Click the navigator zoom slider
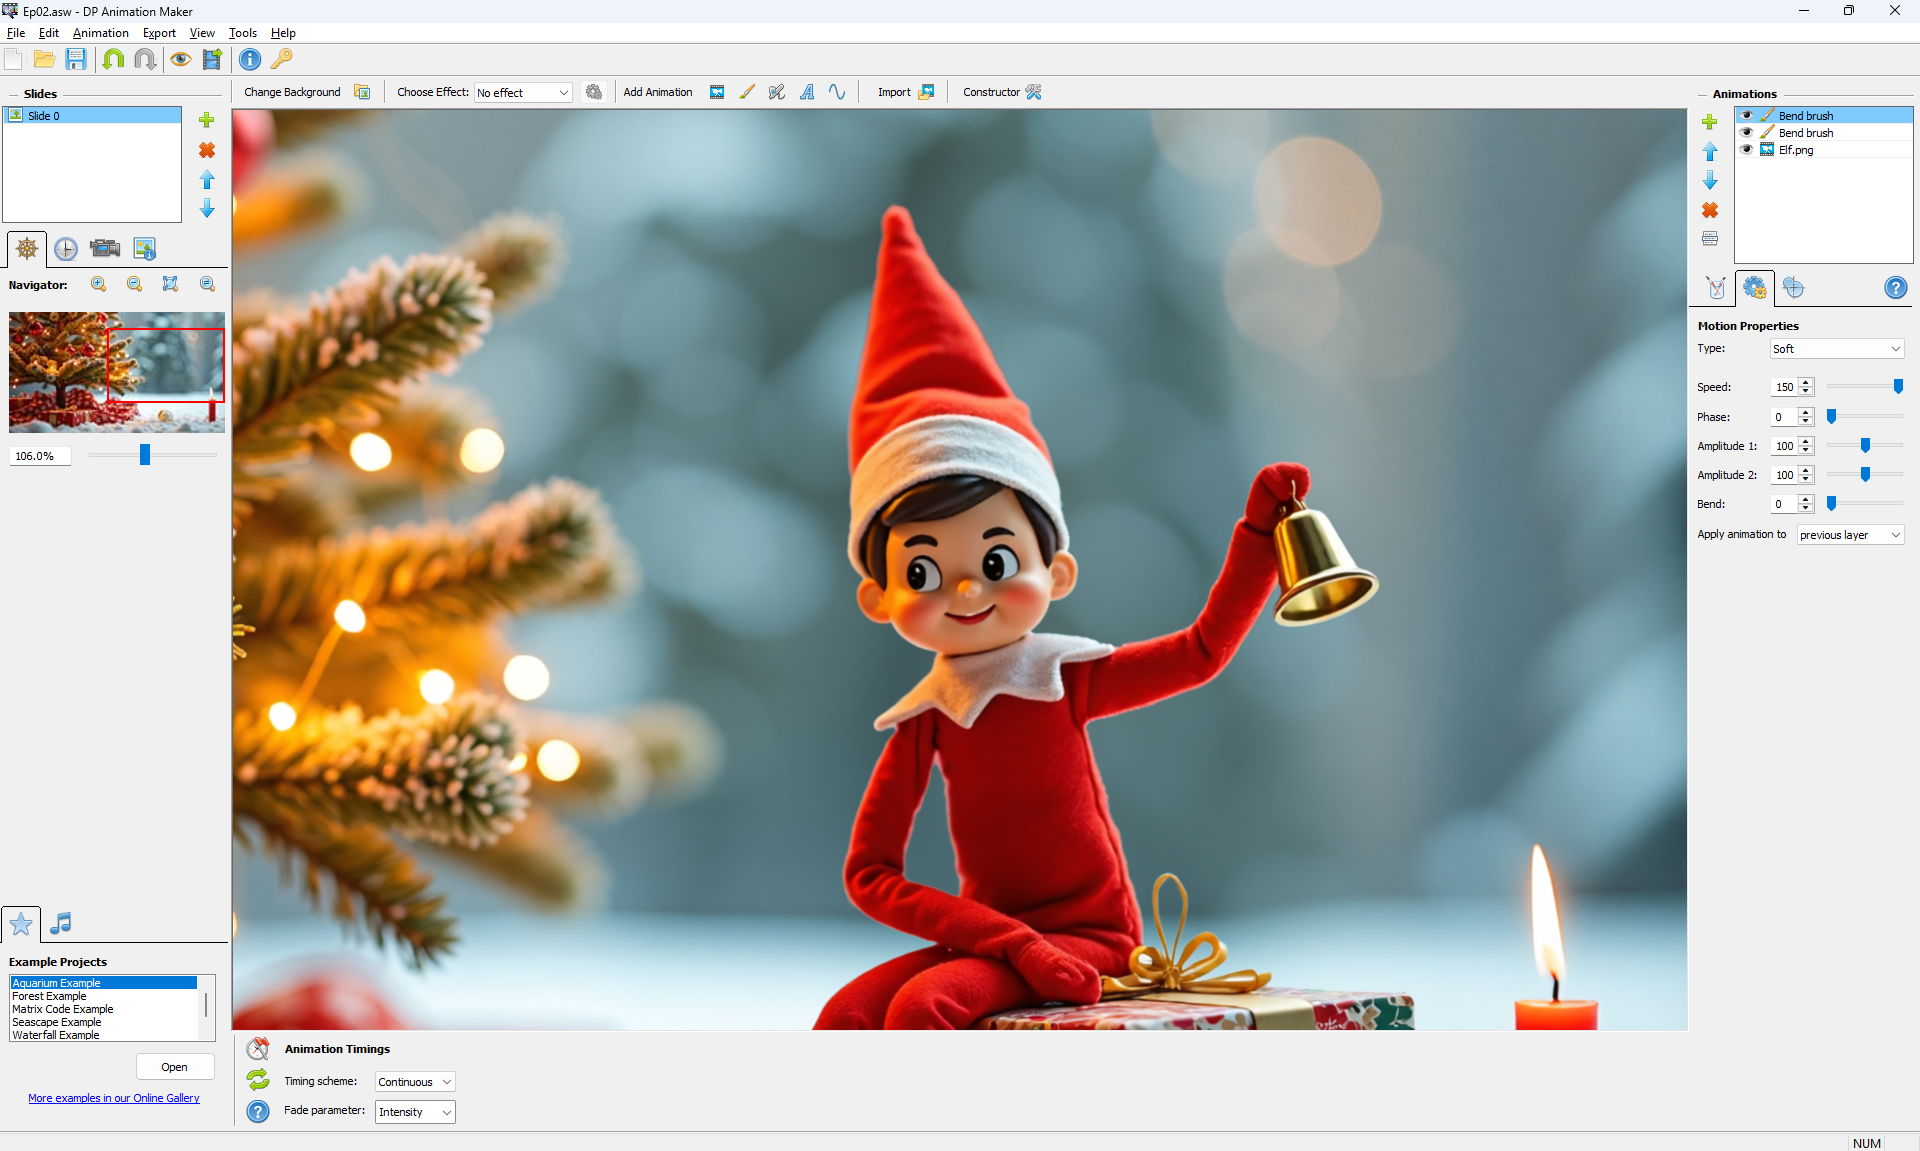 pos(145,456)
